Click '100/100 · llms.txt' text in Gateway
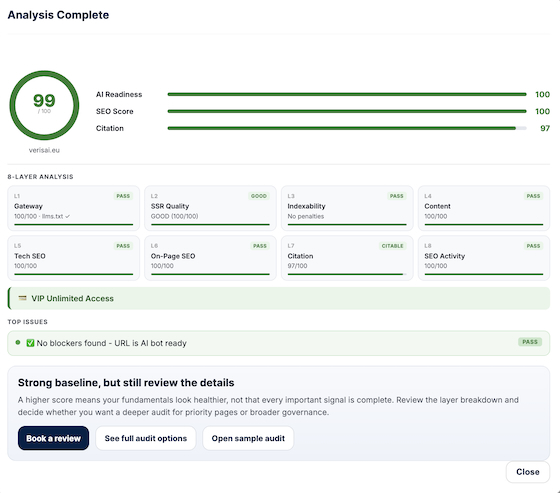 (42, 216)
